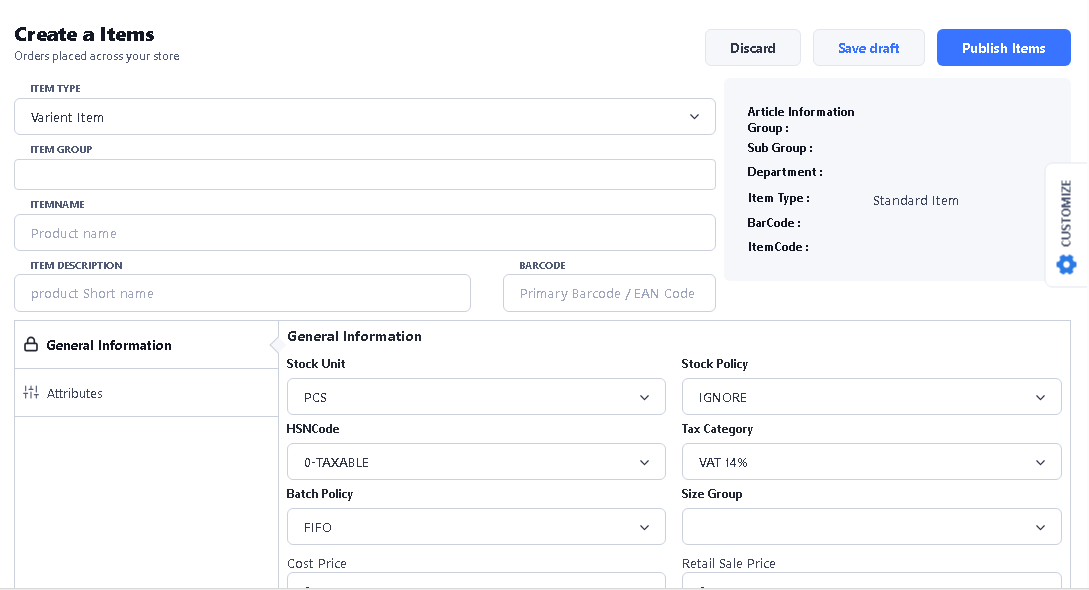The height and width of the screenshot is (590, 1089).
Task: Open the Item Type dropdown
Action: click(x=364, y=117)
